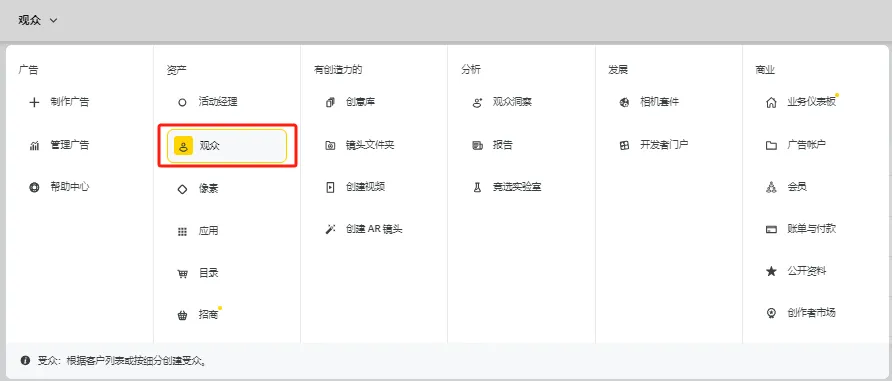Click the camera kit icon beside 相机套件

[624, 103]
